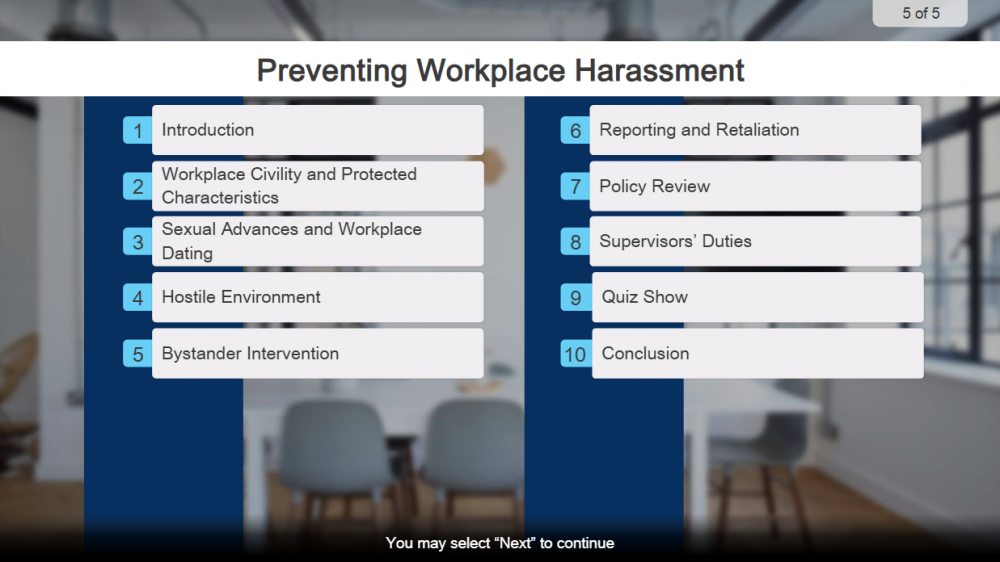Click the number 9 badge

point(575,298)
